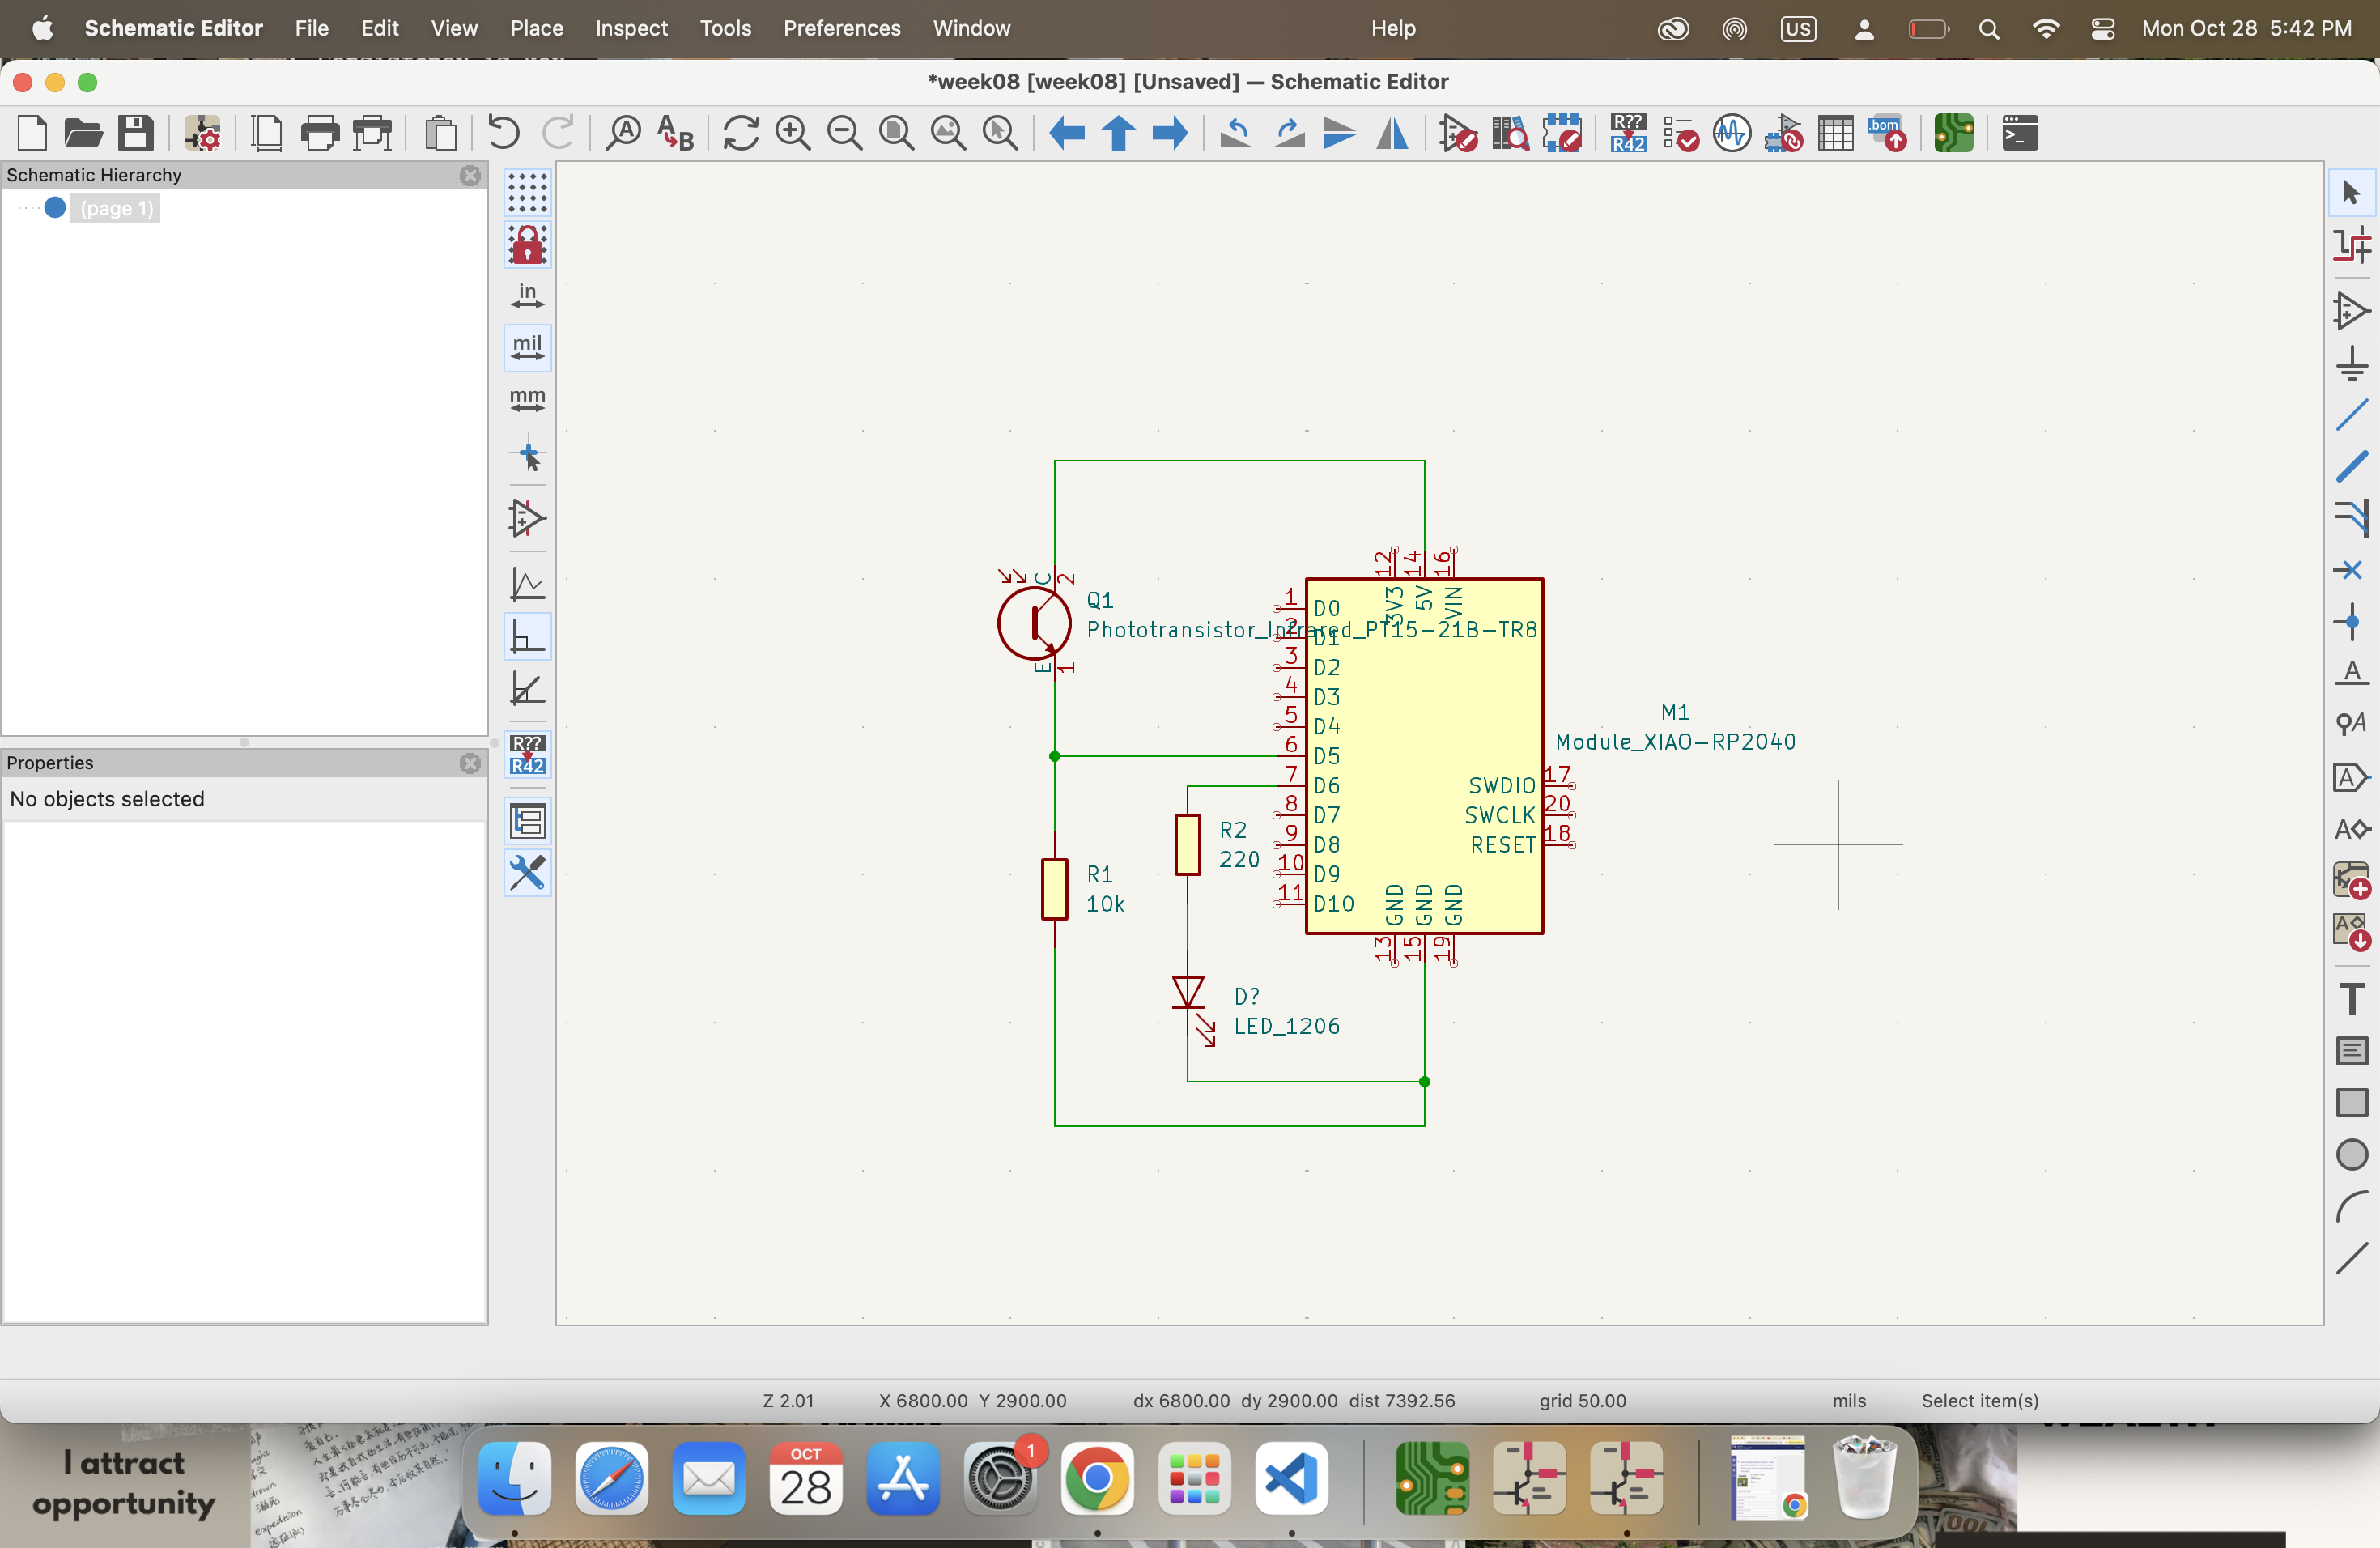Zoom out of the schematic

pyautogui.click(x=845, y=133)
